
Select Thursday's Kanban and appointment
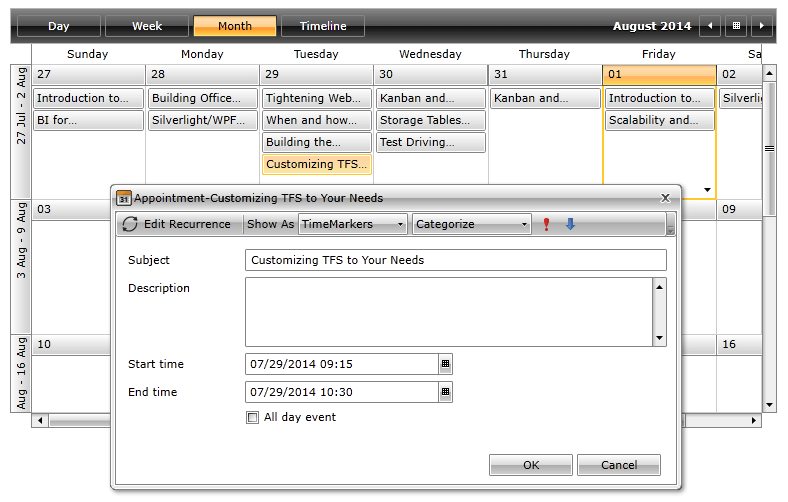pos(545,98)
